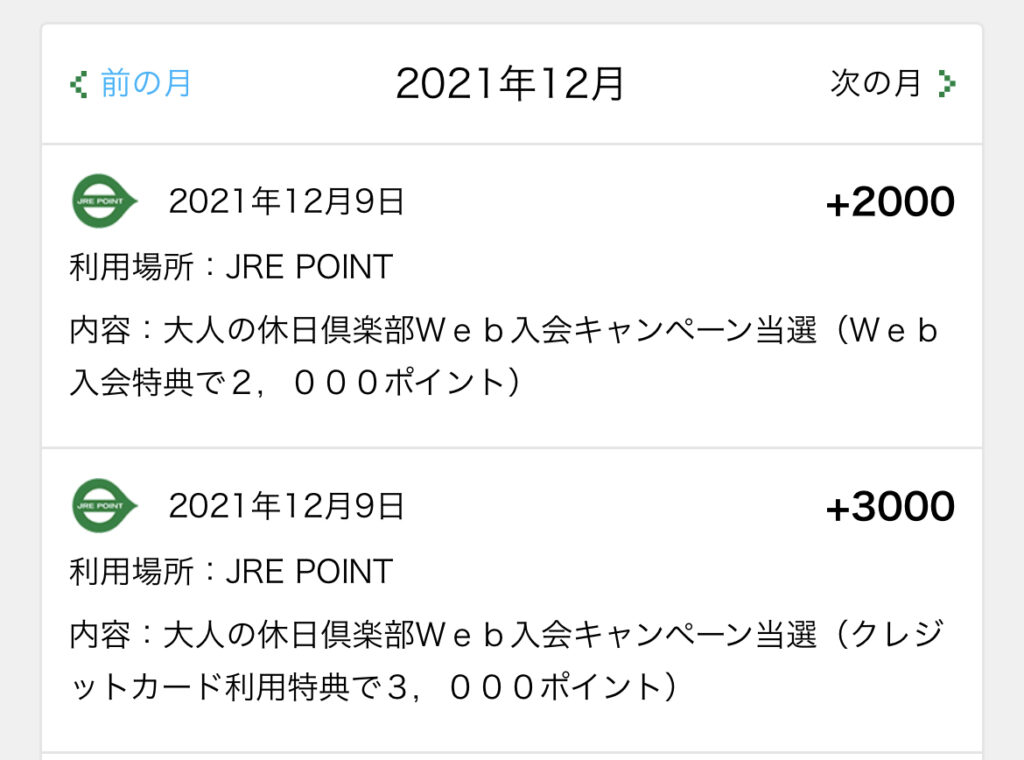1024x760 pixels.
Task: Click the 前の月 previous month link
Action: point(145,84)
